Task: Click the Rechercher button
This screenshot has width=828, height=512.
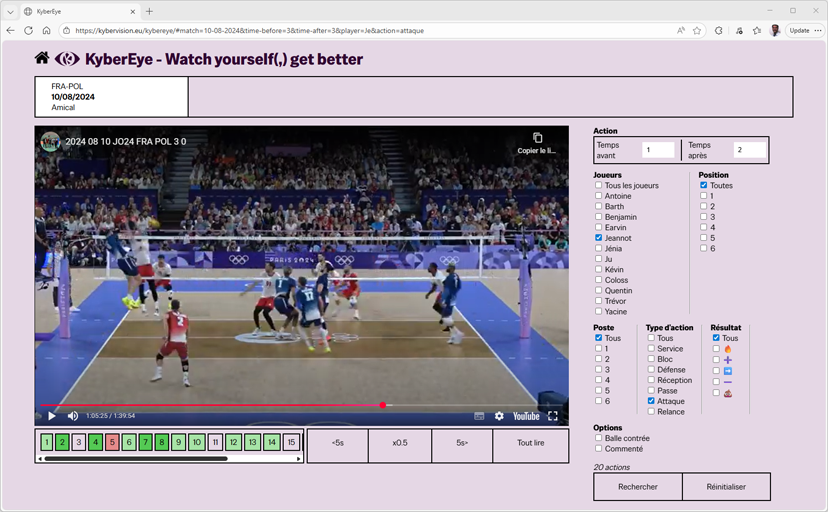Action: coord(637,486)
